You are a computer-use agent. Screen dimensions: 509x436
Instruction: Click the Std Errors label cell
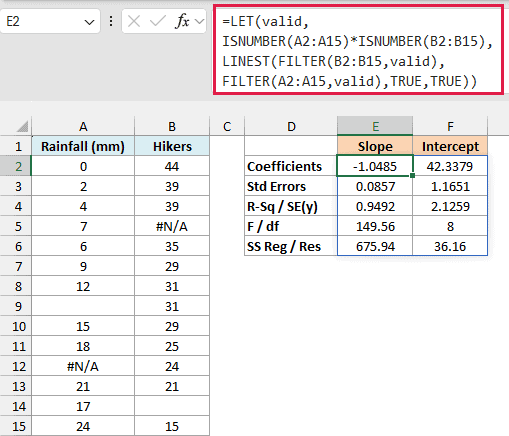291,186
